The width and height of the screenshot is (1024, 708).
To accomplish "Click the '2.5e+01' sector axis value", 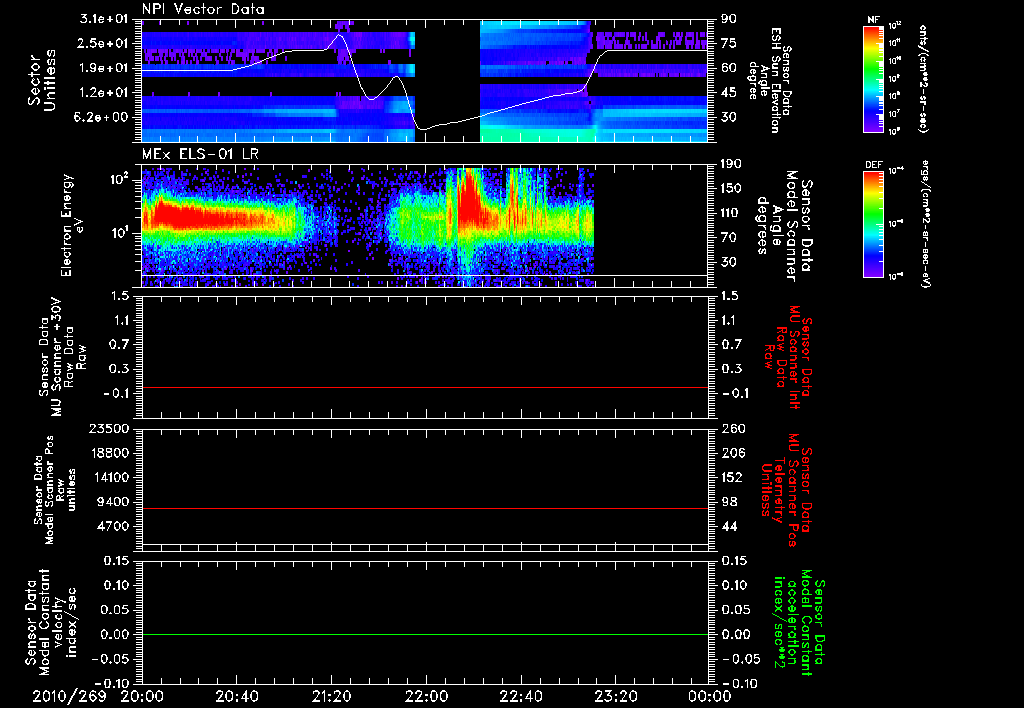I will 104,43.
